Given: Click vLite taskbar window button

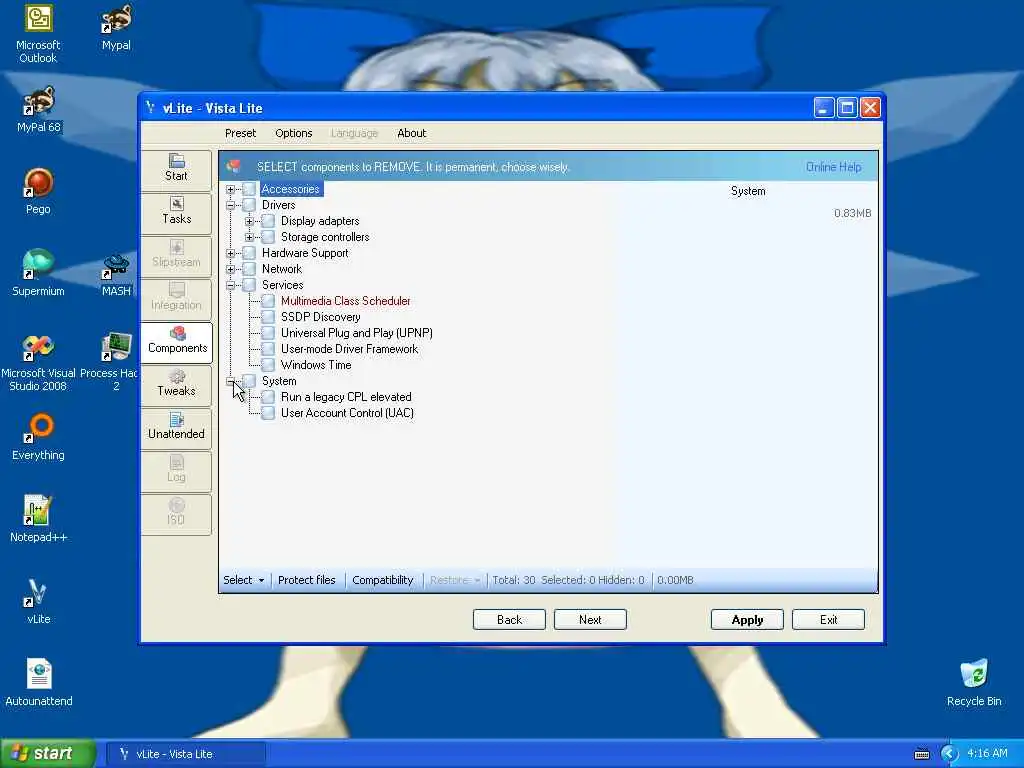Looking at the screenshot, I should 185,754.
